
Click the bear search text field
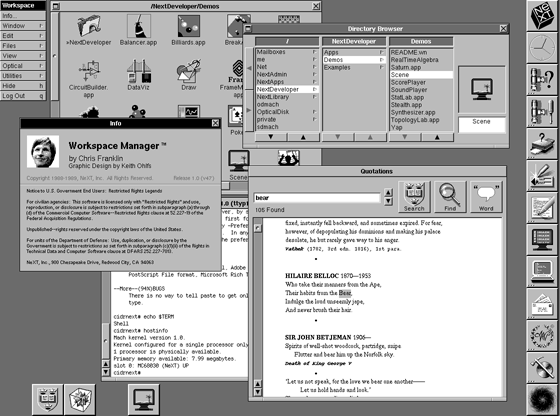point(317,197)
